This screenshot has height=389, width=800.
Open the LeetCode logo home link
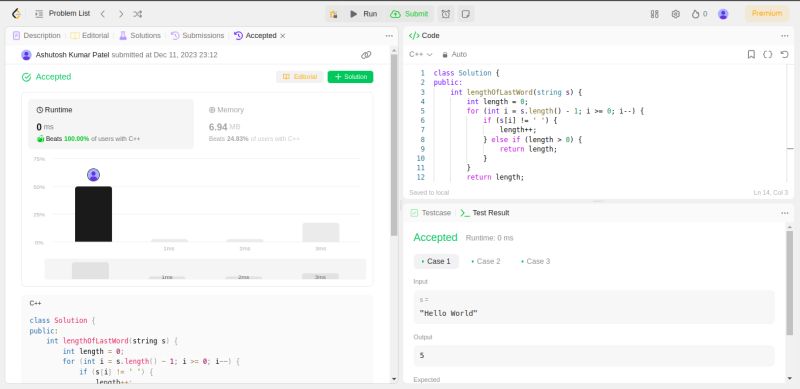click(x=16, y=14)
